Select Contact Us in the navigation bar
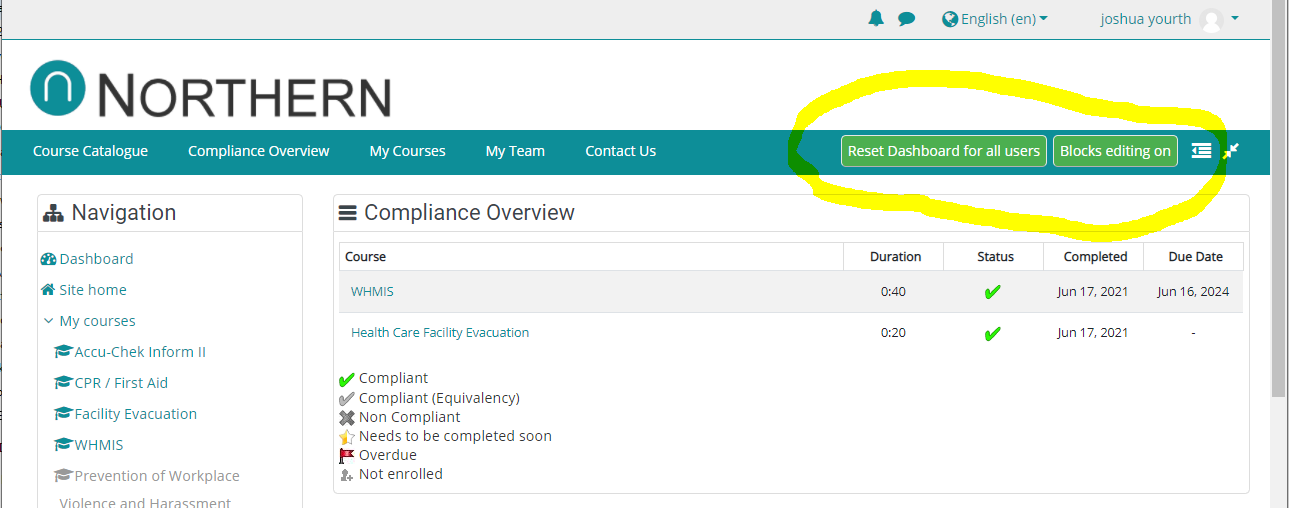Viewport: 1289px width, 508px height. tap(620, 151)
